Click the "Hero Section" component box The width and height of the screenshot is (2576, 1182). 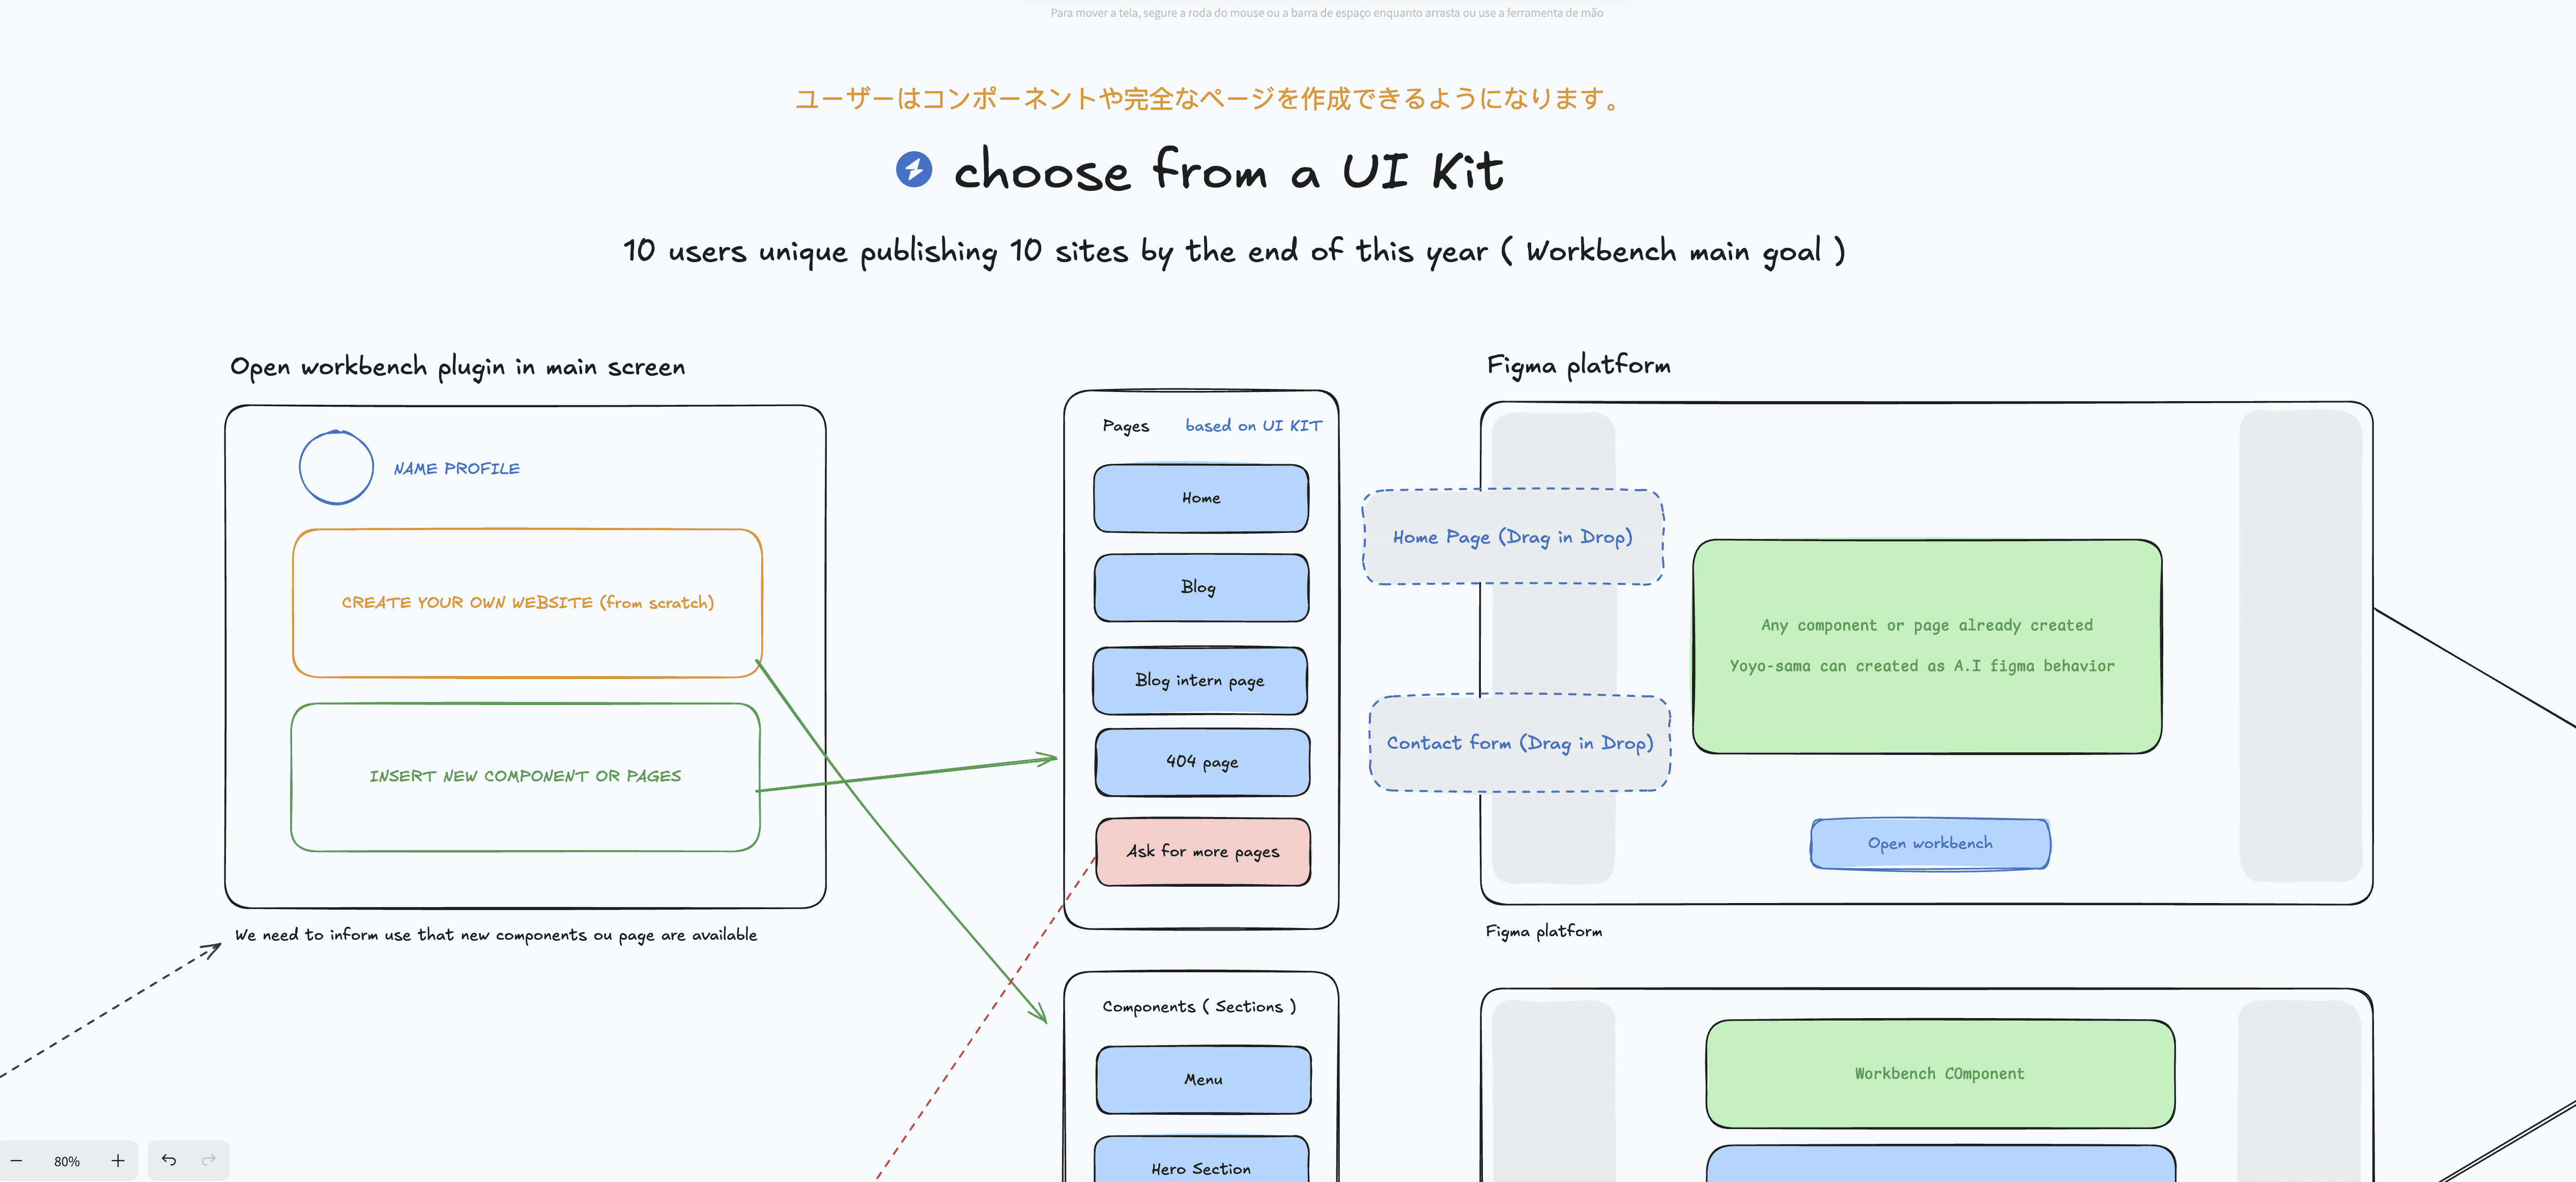pyautogui.click(x=1201, y=1160)
